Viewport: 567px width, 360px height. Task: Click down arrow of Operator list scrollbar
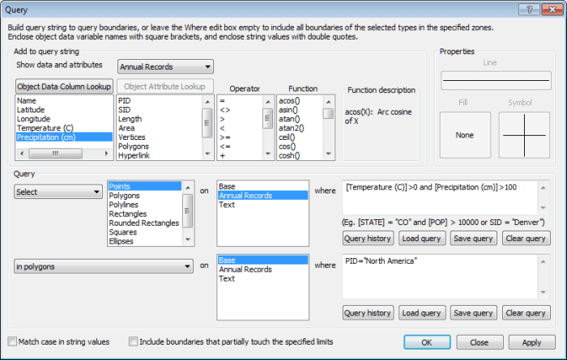coord(268,154)
